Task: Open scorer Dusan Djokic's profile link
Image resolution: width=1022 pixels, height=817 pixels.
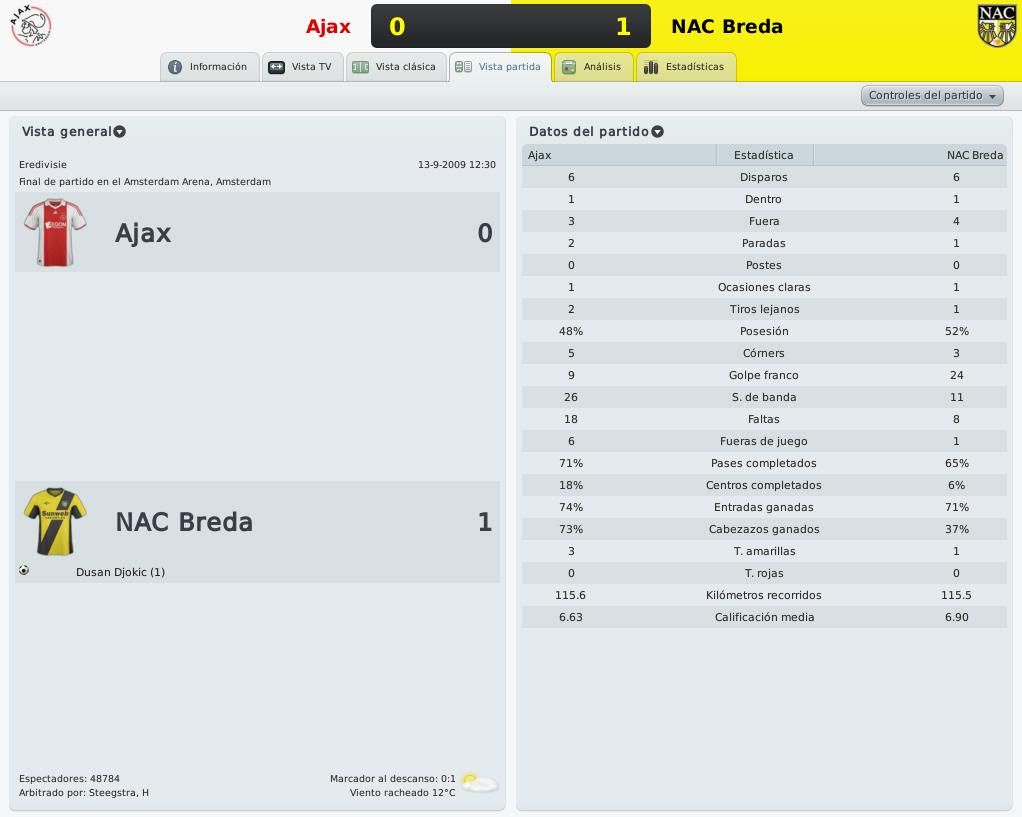Action: [x=120, y=572]
